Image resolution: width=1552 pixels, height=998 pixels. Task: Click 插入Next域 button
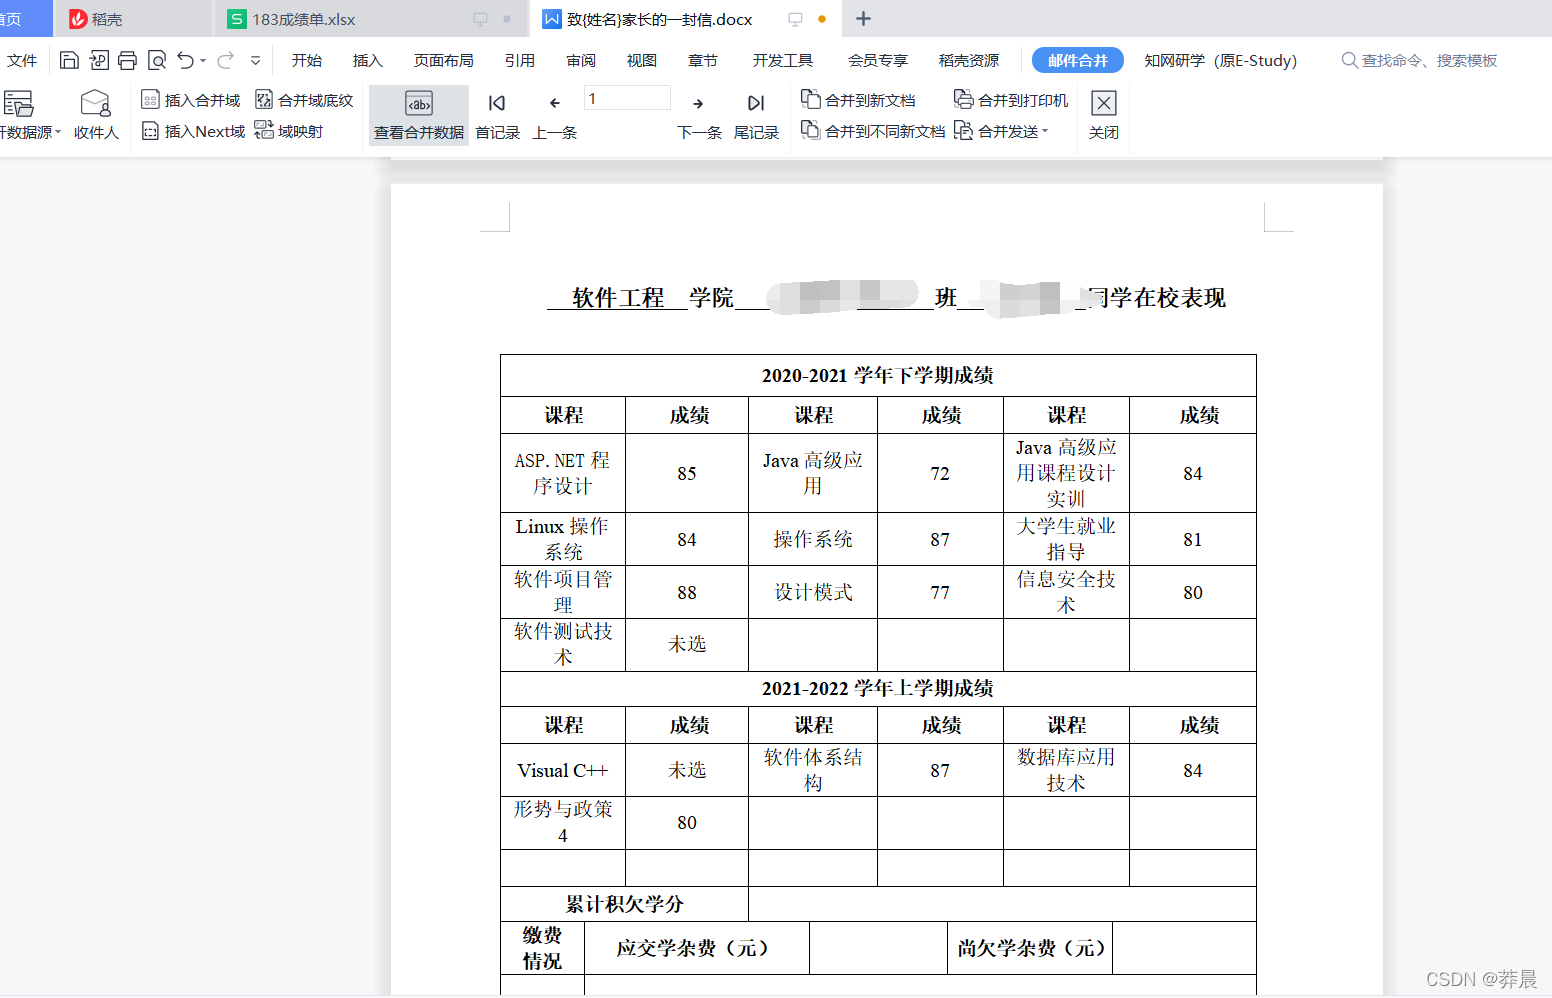[193, 131]
